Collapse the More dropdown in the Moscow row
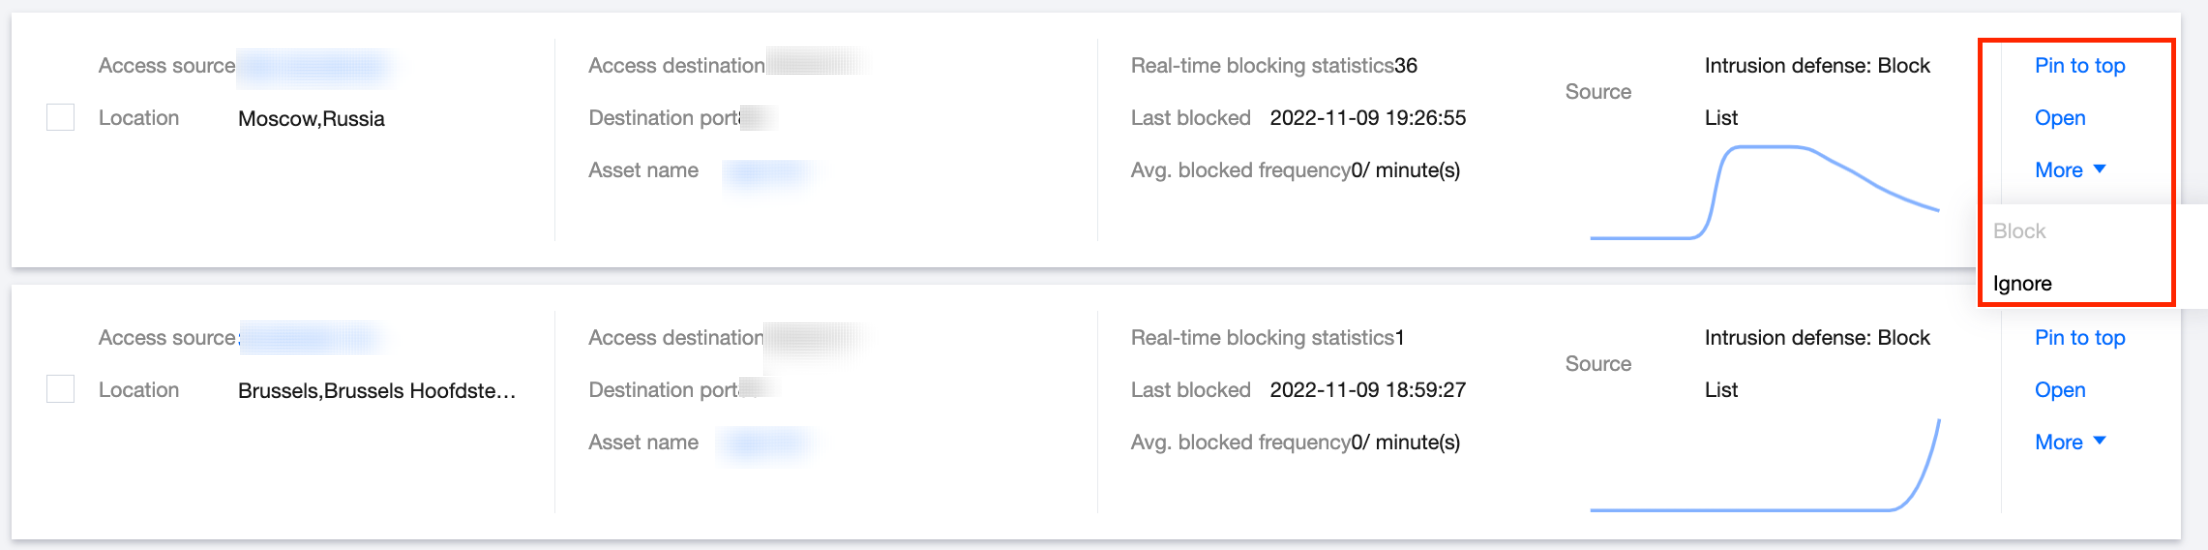 click(x=2069, y=170)
